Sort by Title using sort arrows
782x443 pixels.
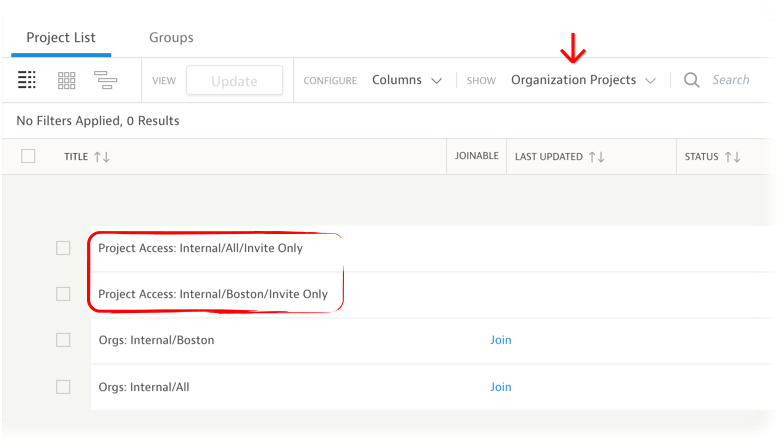click(x=101, y=157)
